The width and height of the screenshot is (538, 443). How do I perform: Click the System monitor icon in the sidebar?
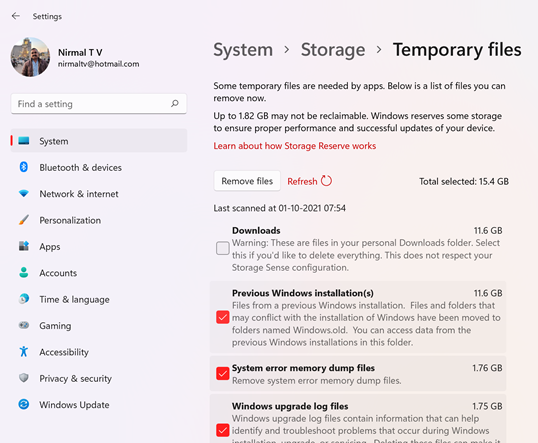click(x=24, y=141)
